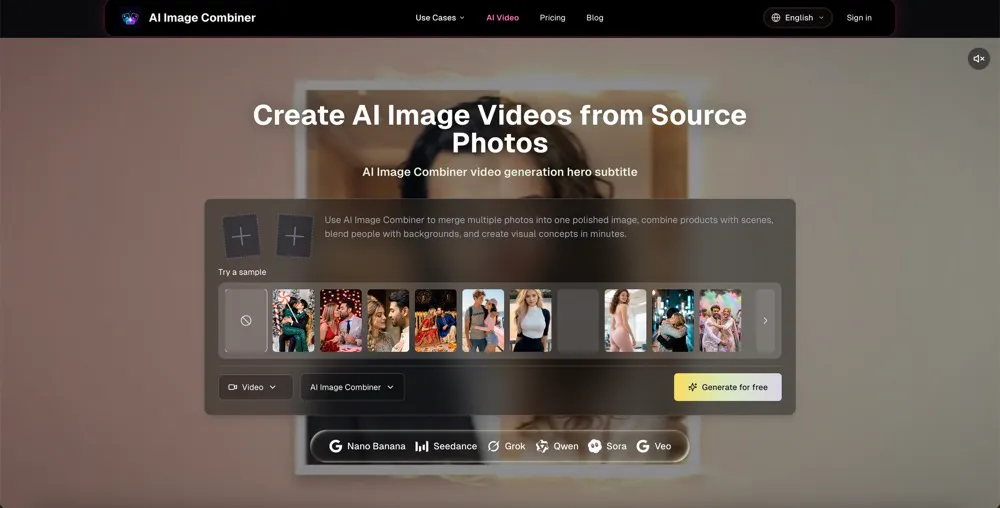This screenshot has height=508, width=1000.
Task: Toggle the mute sound icon
Action: [978, 59]
